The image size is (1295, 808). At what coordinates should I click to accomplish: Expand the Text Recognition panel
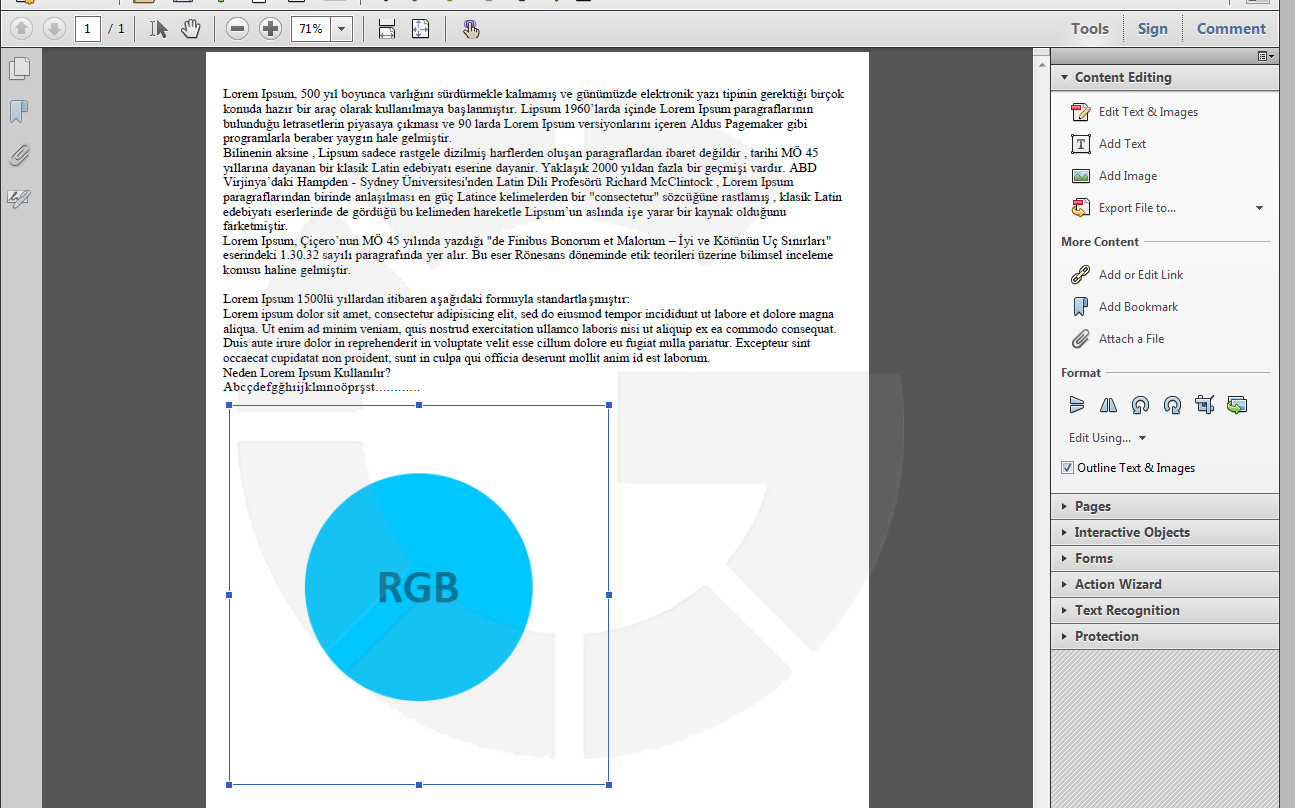coord(1165,610)
